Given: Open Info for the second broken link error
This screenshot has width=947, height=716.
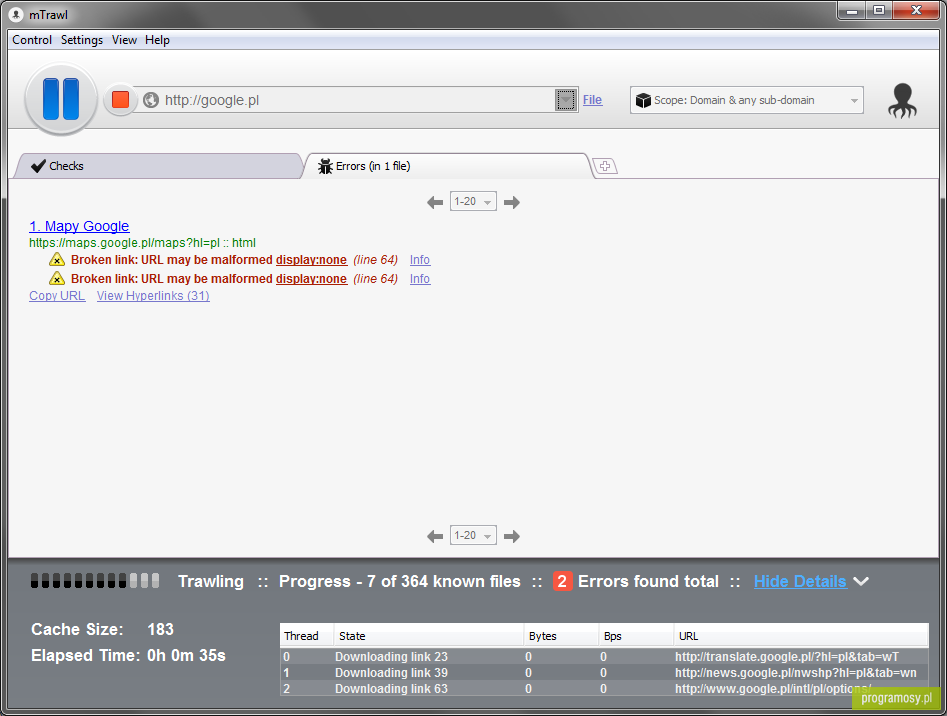Looking at the screenshot, I should (420, 278).
